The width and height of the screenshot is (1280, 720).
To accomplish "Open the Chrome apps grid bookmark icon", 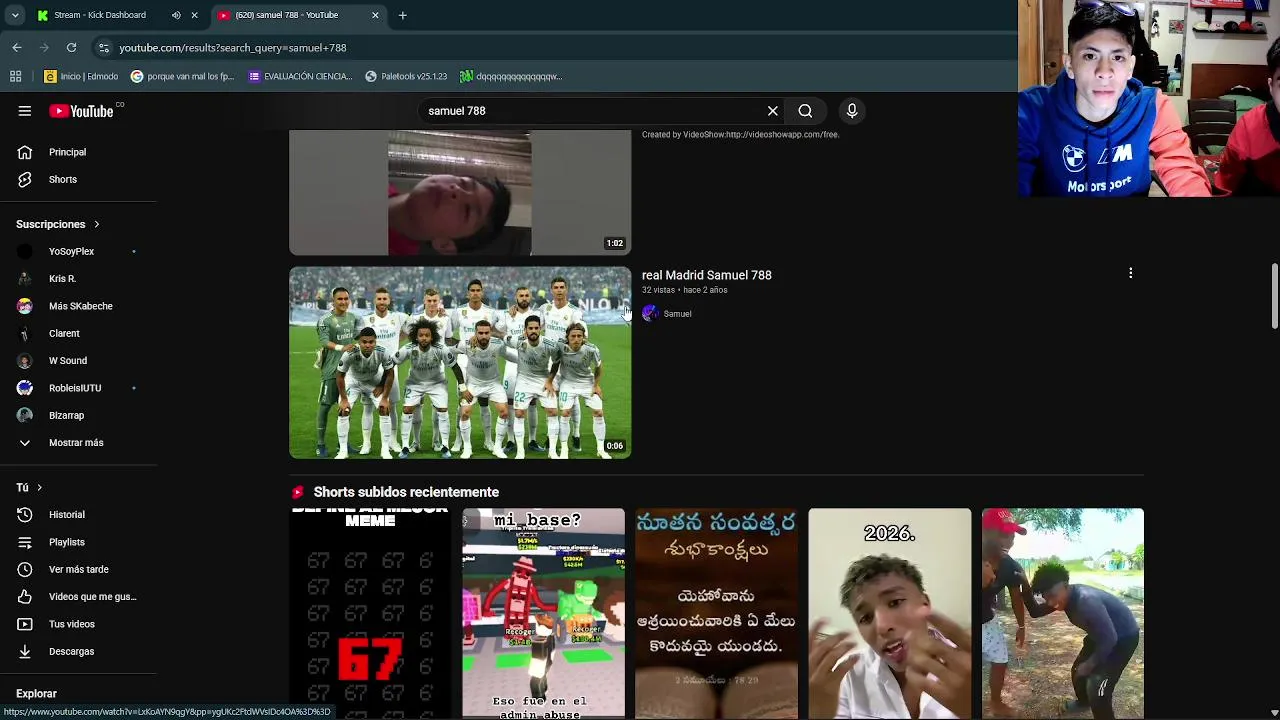I will 15,76.
